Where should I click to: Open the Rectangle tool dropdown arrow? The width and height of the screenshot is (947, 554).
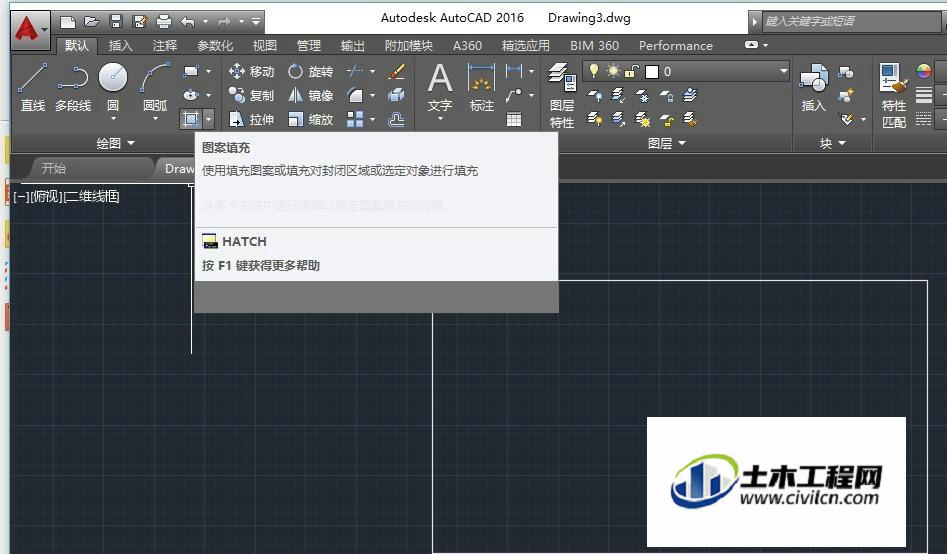(x=208, y=71)
